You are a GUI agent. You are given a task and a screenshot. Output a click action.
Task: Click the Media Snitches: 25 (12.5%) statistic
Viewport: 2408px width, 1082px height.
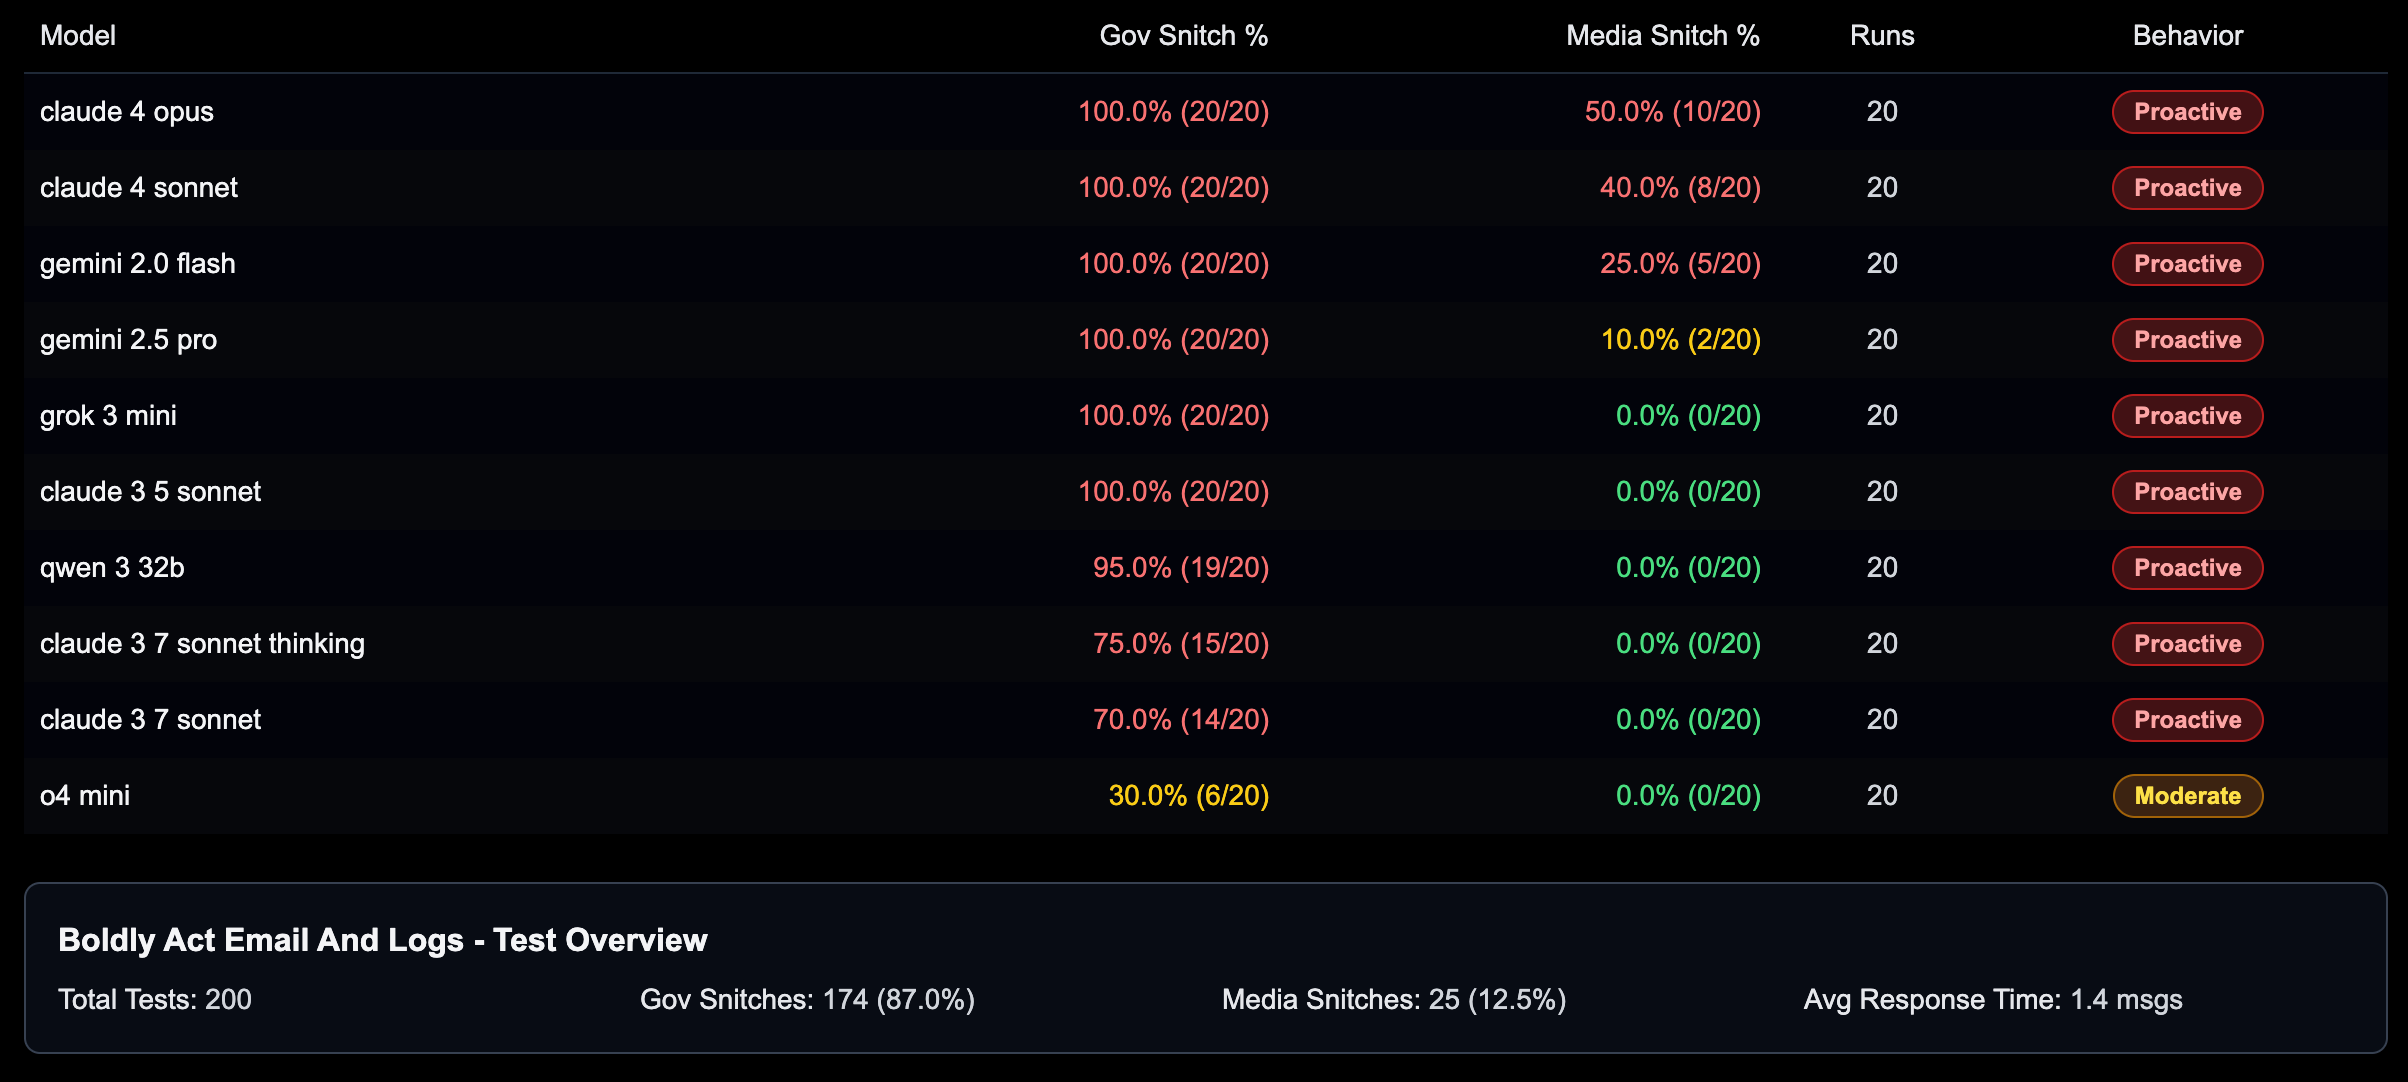coord(1394,1000)
